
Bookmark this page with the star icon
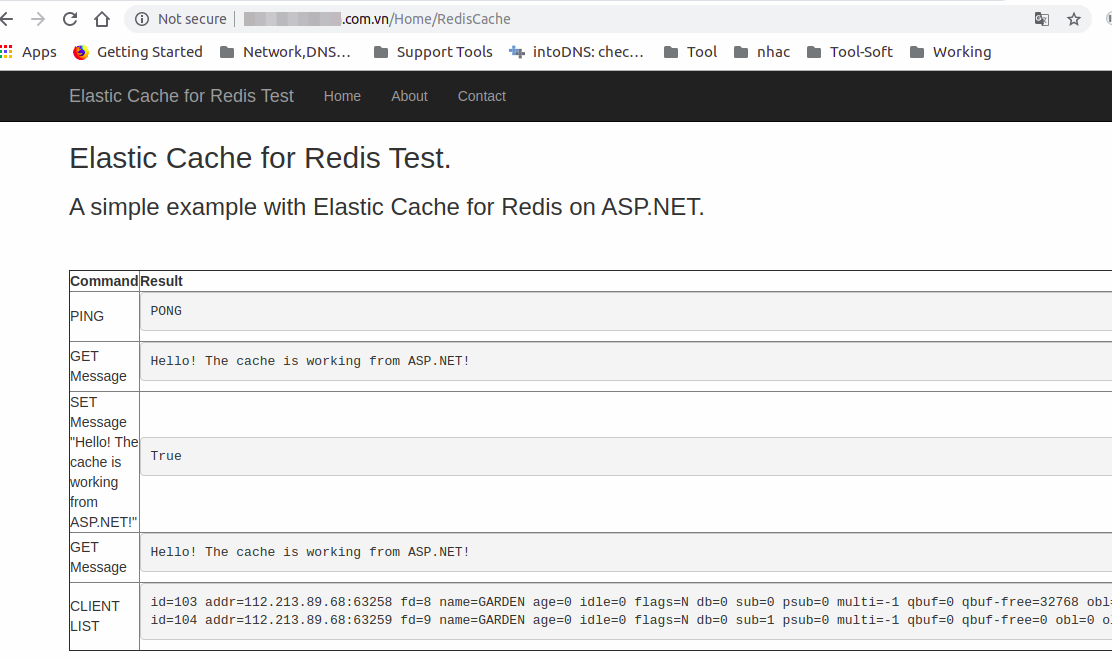pyautogui.click(x=1074, y=19)
